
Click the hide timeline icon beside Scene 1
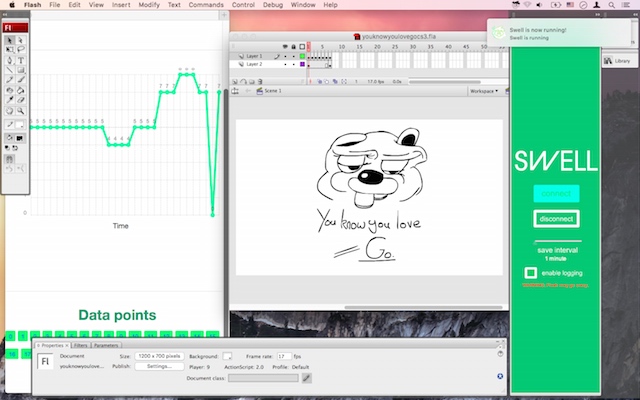coord(235,91)
